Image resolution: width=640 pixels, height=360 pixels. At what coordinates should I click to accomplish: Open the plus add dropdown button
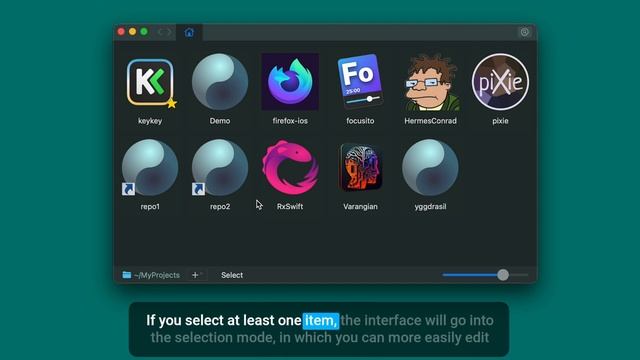(197, 275)
